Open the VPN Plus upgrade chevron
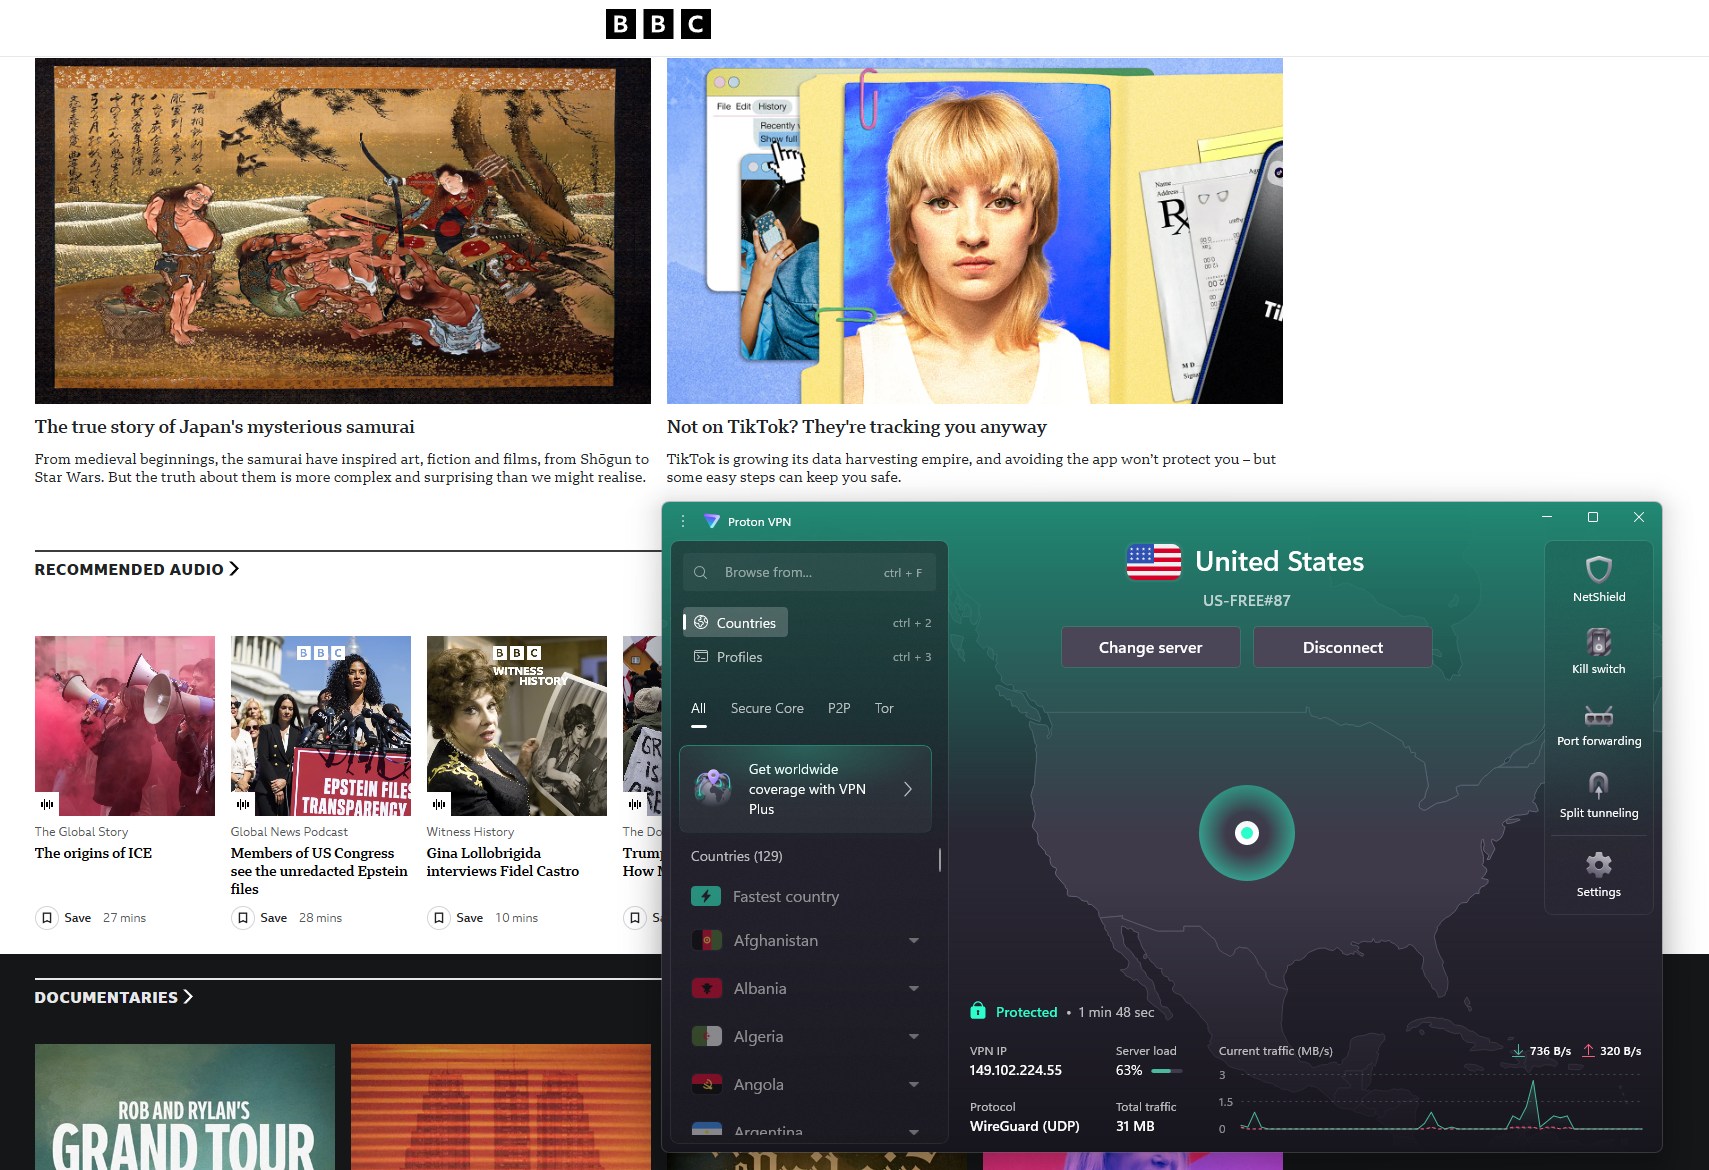 (908, 789)
